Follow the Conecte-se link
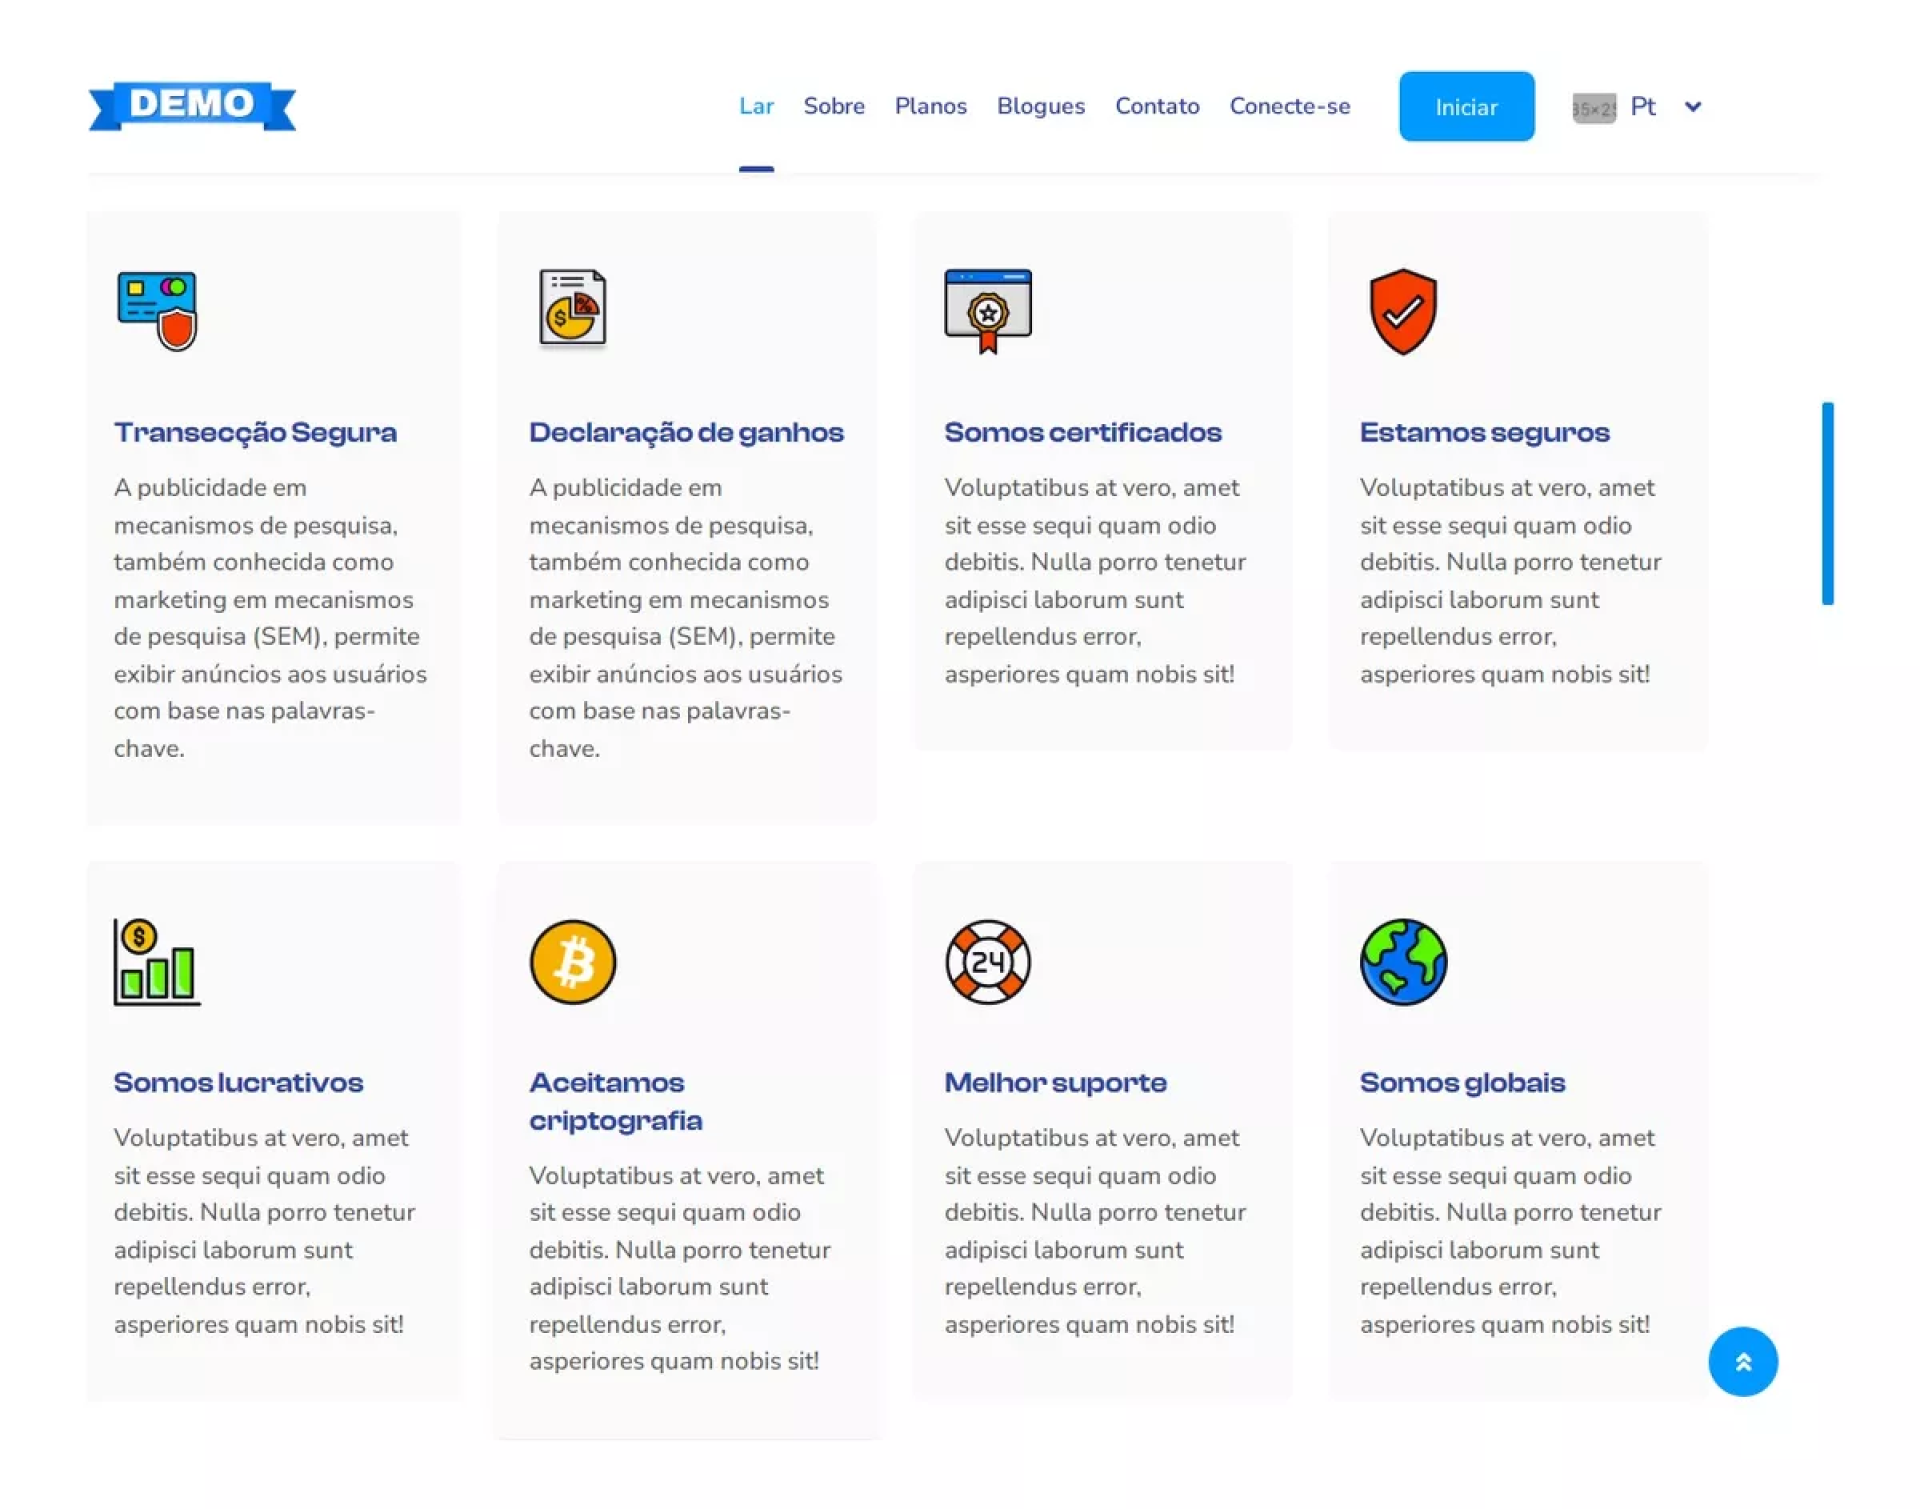1920x1509 pixels. pos(1289,106)
